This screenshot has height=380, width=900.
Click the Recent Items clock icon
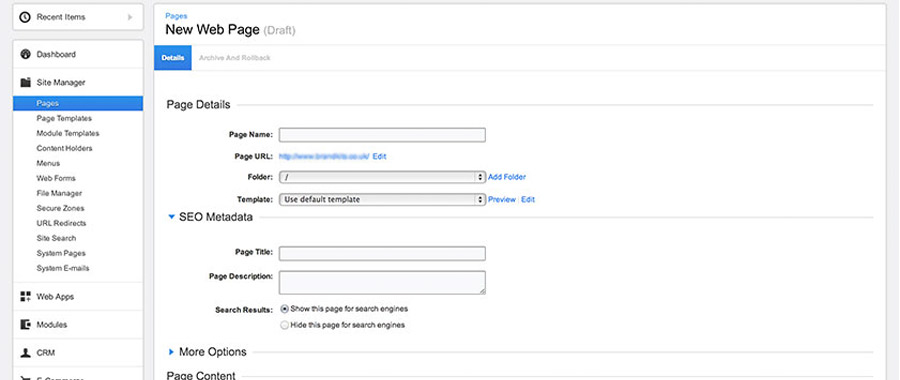(25, 17)
